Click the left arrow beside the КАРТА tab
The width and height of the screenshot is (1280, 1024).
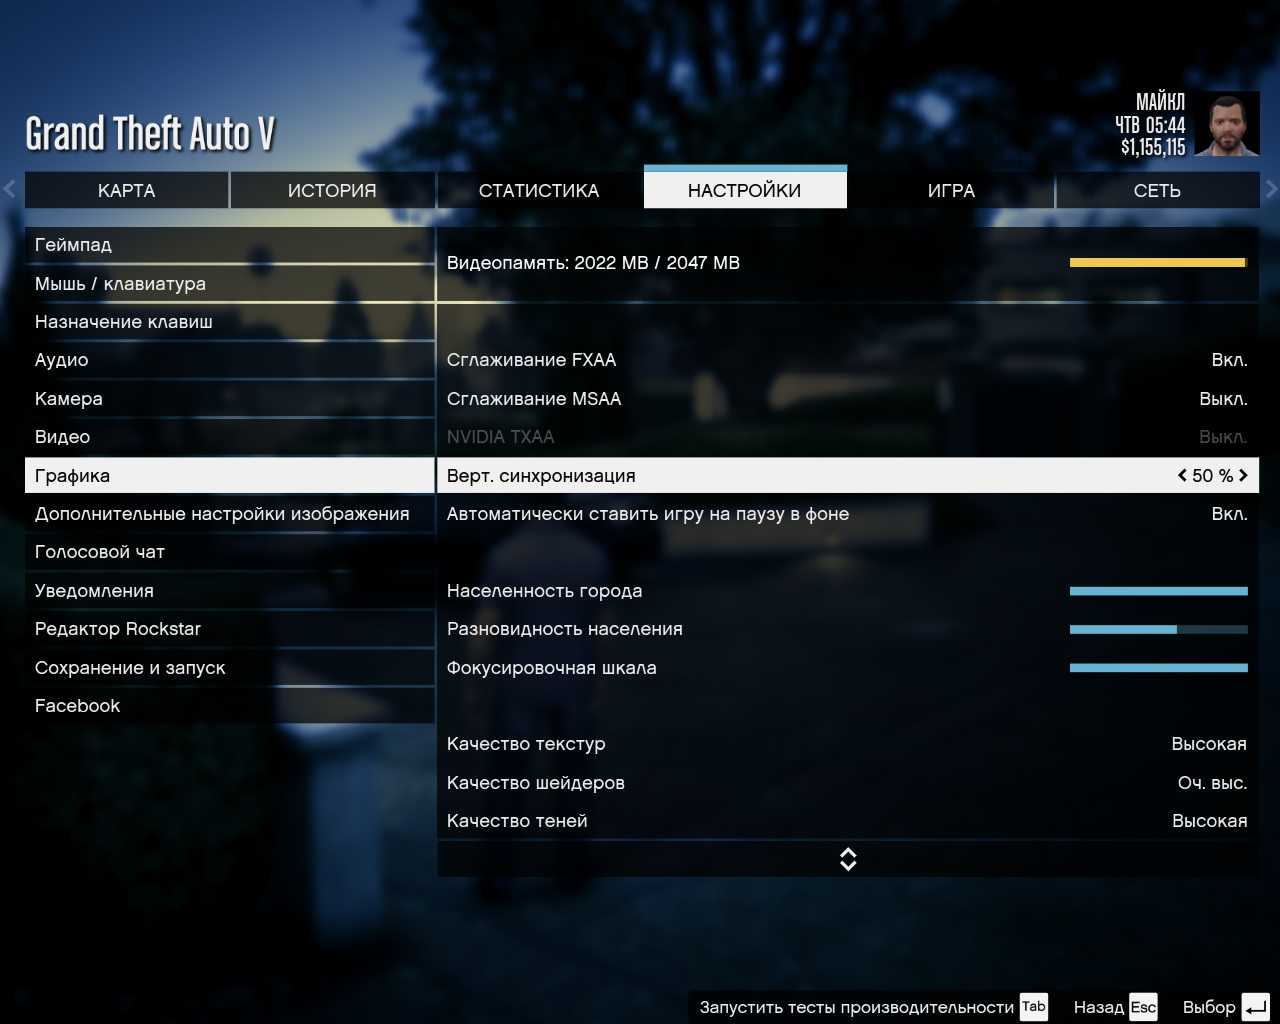tap(10, 189)
